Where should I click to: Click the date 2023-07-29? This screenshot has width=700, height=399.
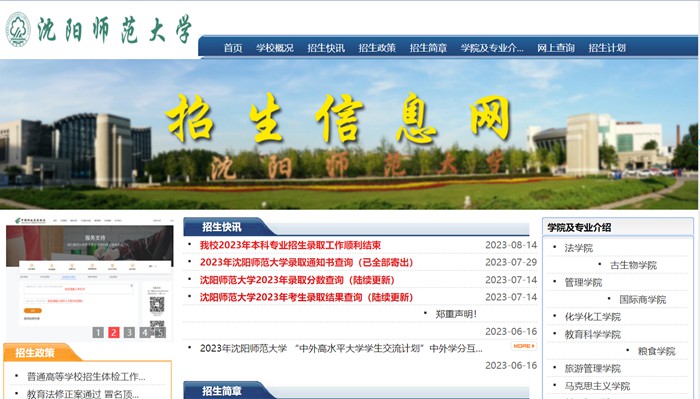click(511, 262)
